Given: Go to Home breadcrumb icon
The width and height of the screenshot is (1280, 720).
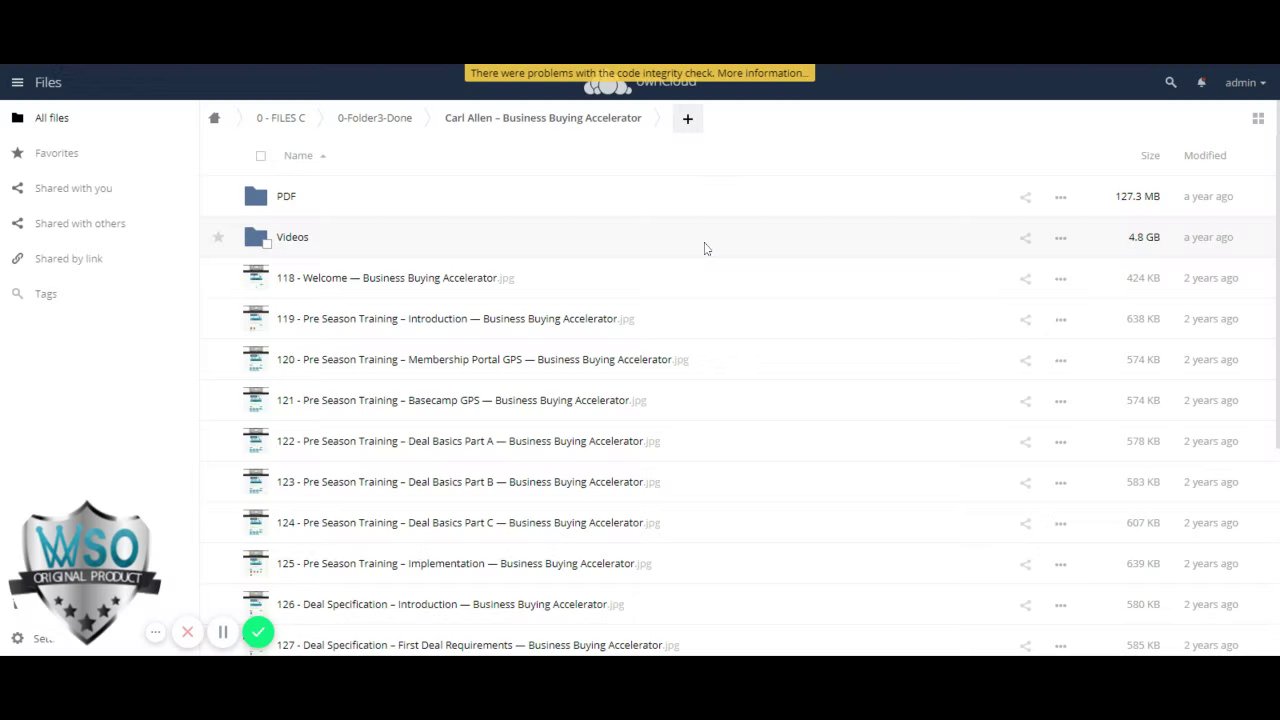Looking at the screenshot, I should [214, 118].
